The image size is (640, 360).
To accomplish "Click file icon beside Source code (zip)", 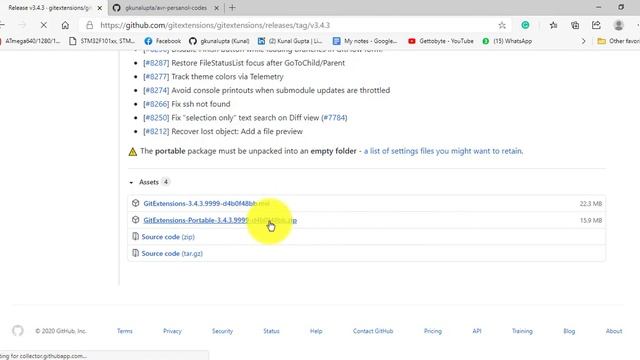I will pyautogui.click(x=135, y=236).
